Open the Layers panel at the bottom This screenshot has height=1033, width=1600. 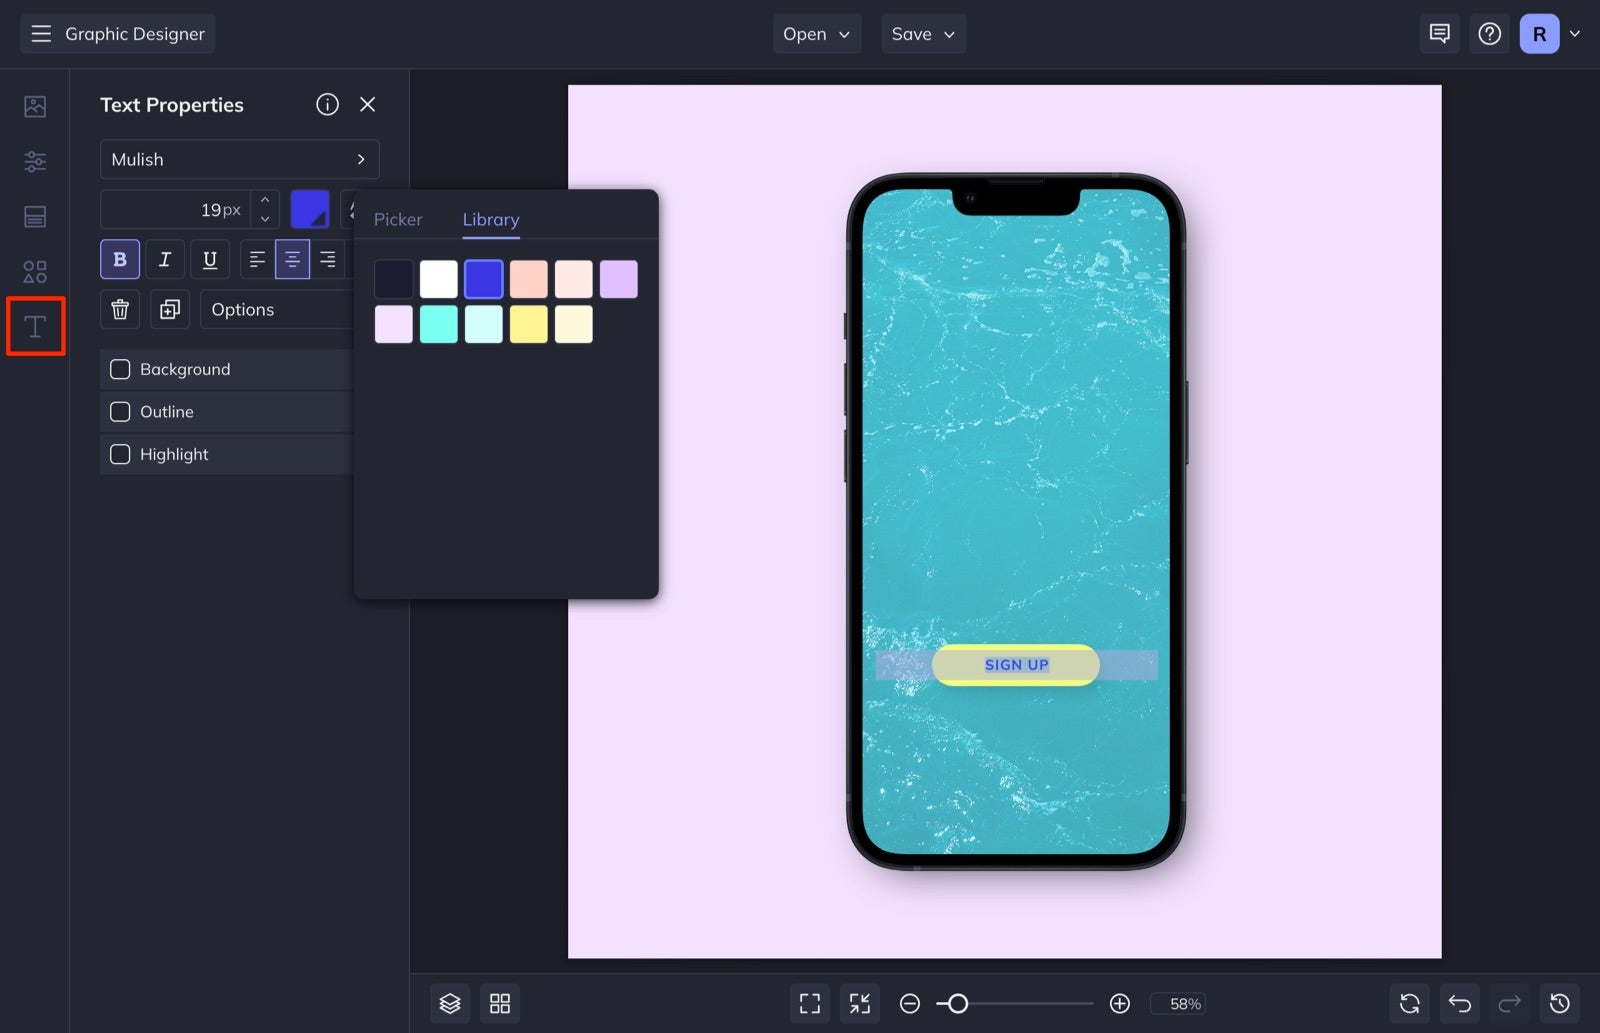pos(450,1003)
